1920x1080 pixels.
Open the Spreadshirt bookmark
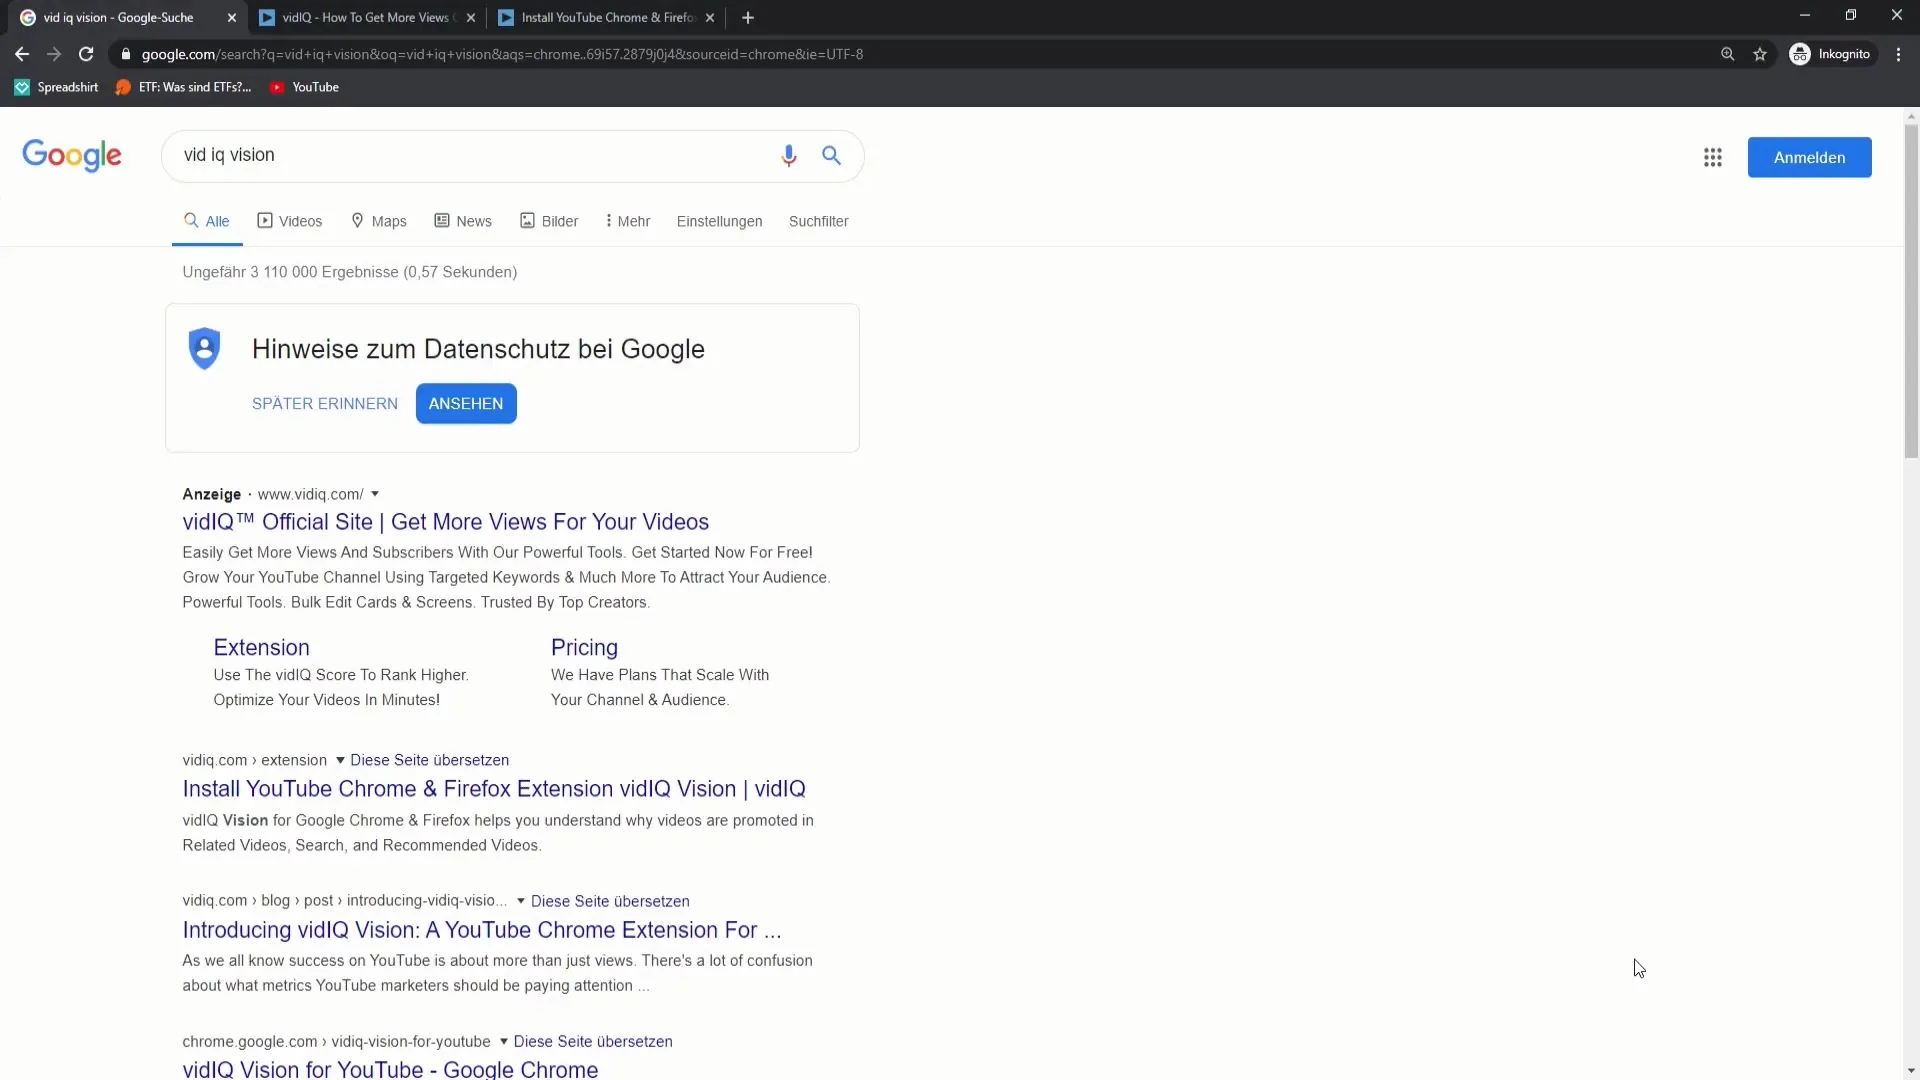coord(57,87)
